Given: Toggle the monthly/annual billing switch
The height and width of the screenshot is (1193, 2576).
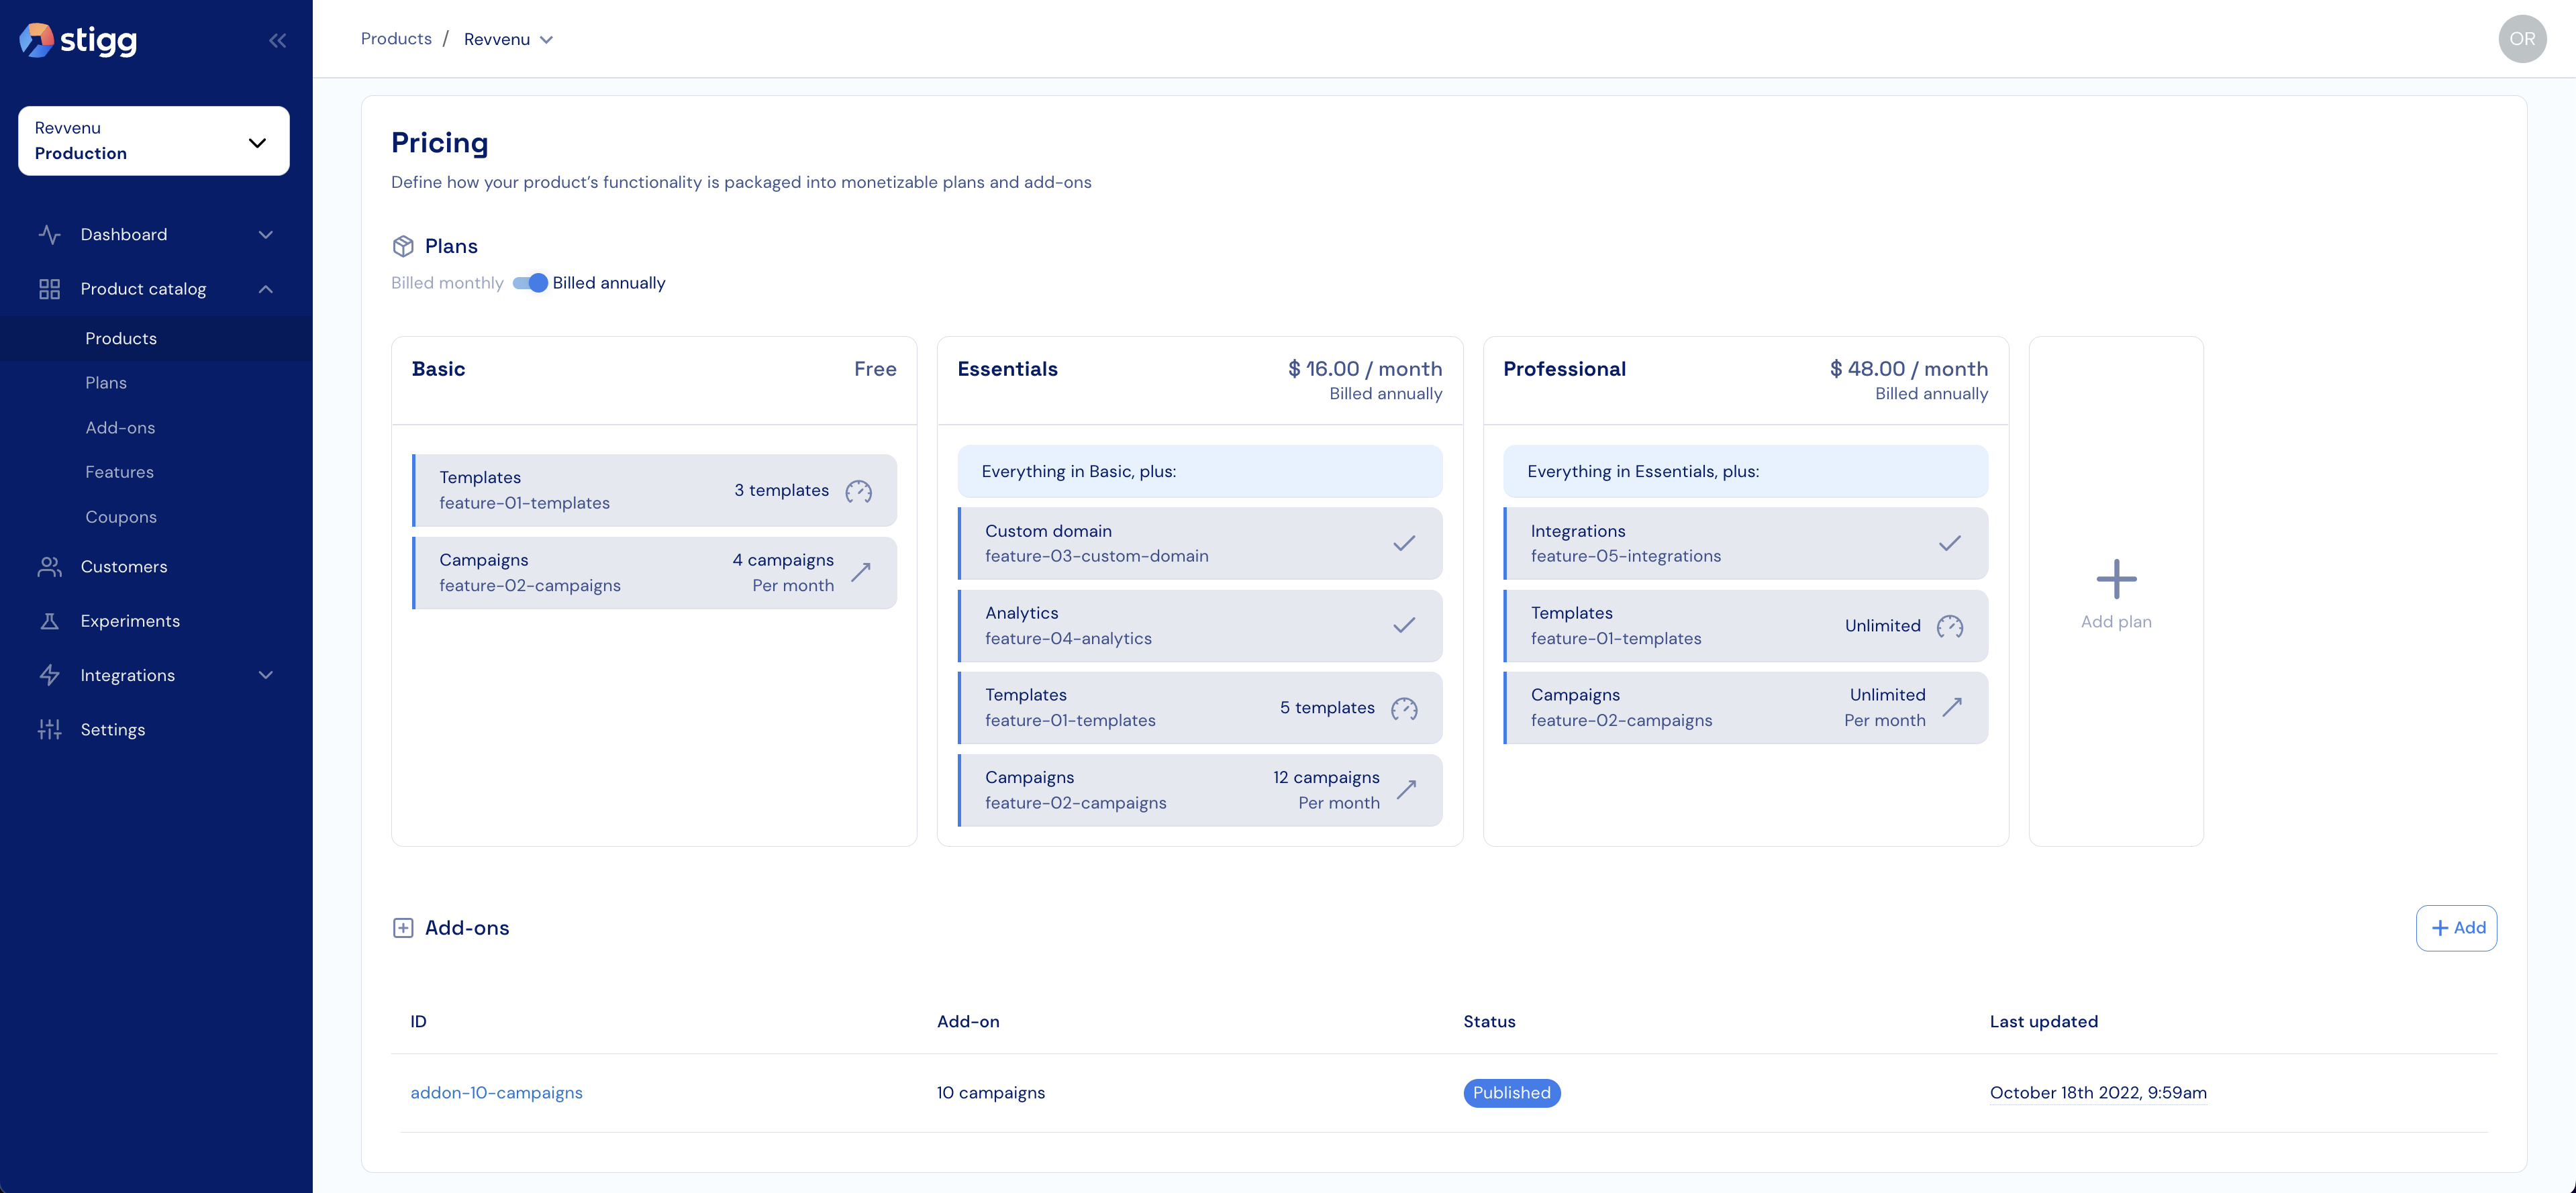Looking at the screenshot, I should [530, 283].
